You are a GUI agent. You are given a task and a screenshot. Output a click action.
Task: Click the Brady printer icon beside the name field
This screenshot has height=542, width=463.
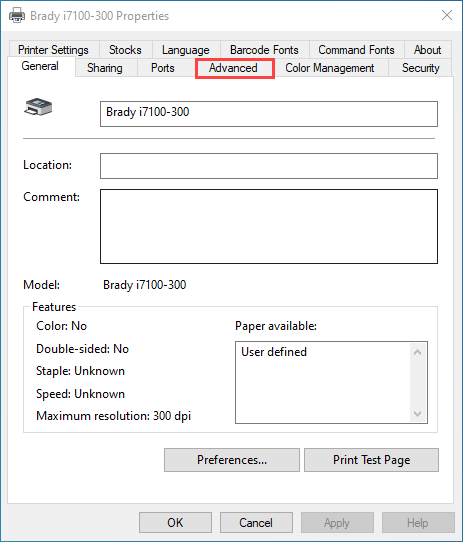point(38,107)
